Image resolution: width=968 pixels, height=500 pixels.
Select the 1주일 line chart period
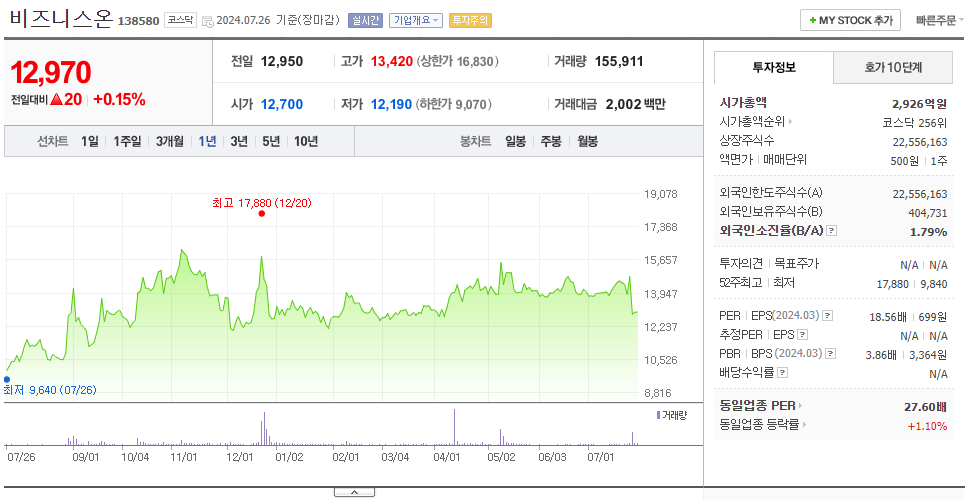click(x=127, y=141)
